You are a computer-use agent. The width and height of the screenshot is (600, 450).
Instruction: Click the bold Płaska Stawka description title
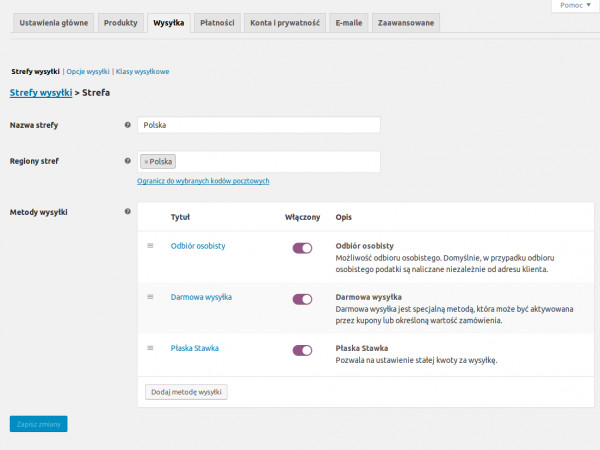pos(362,348)
